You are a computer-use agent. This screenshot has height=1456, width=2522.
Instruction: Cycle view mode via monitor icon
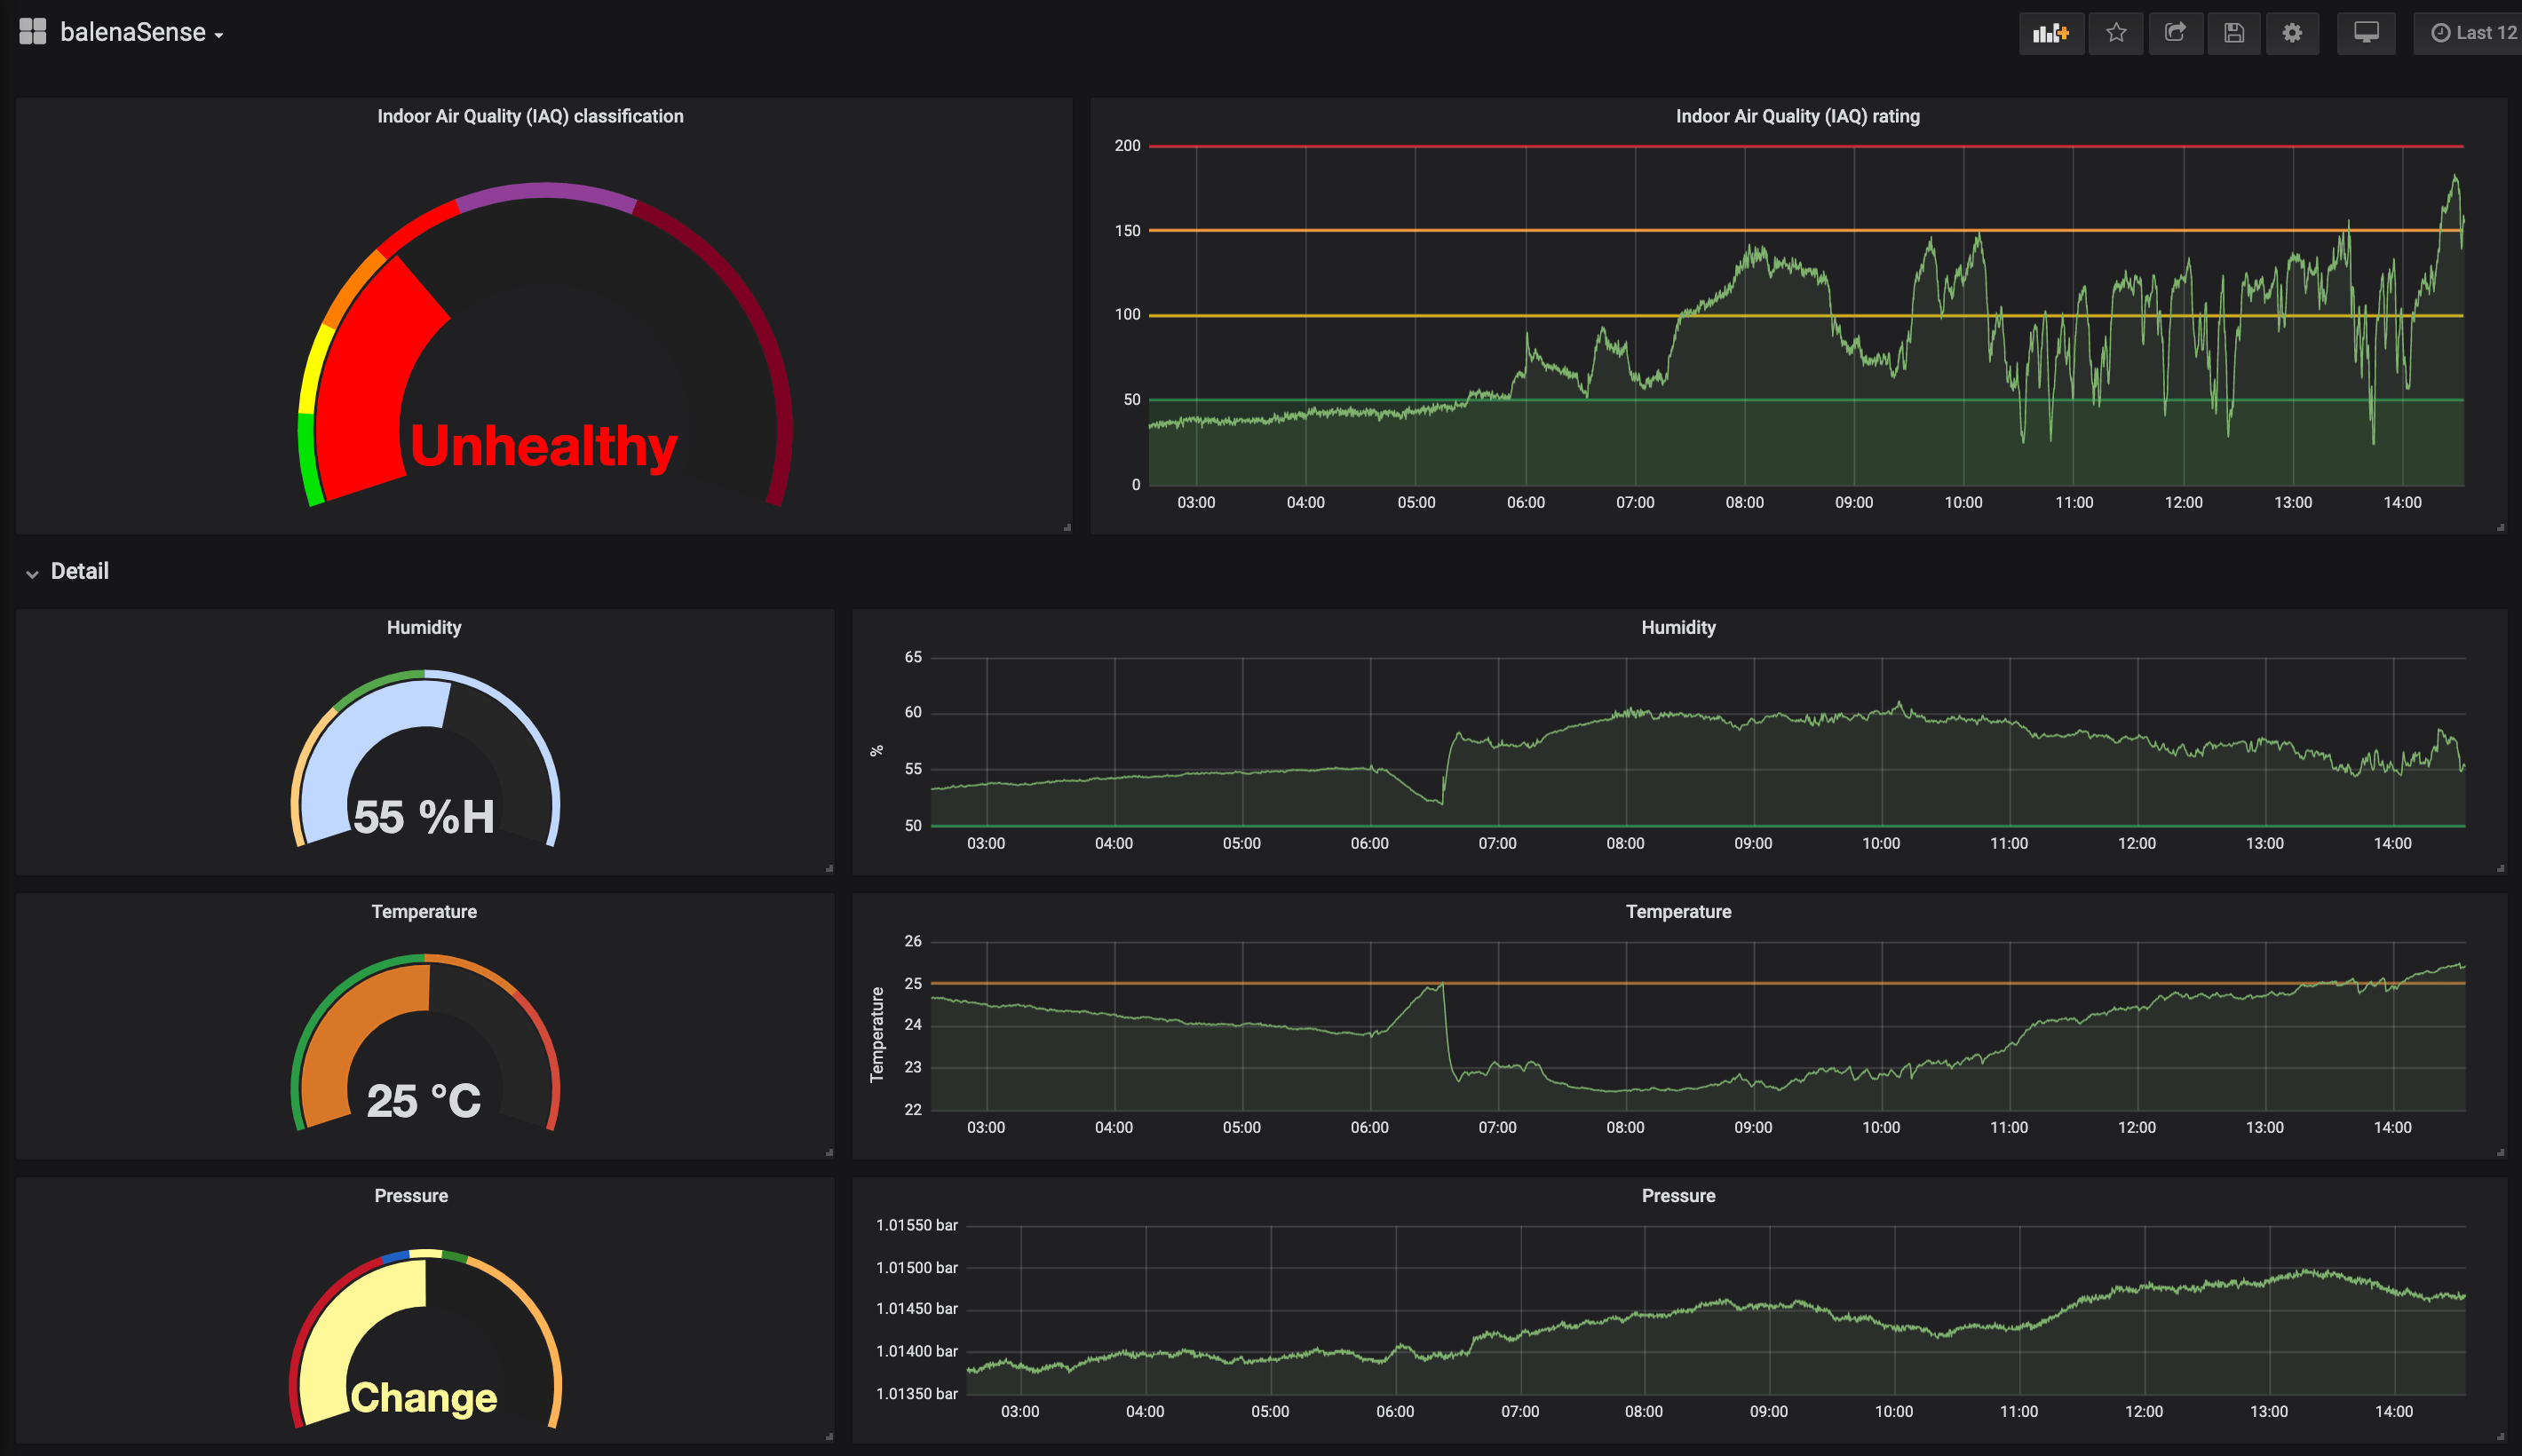coord(2365,33)
